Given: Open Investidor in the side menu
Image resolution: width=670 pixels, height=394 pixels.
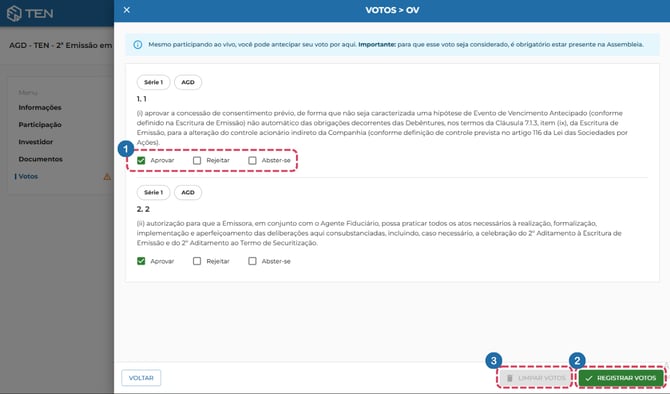Looking at the screenshot, I should click(x=35, y=141).
